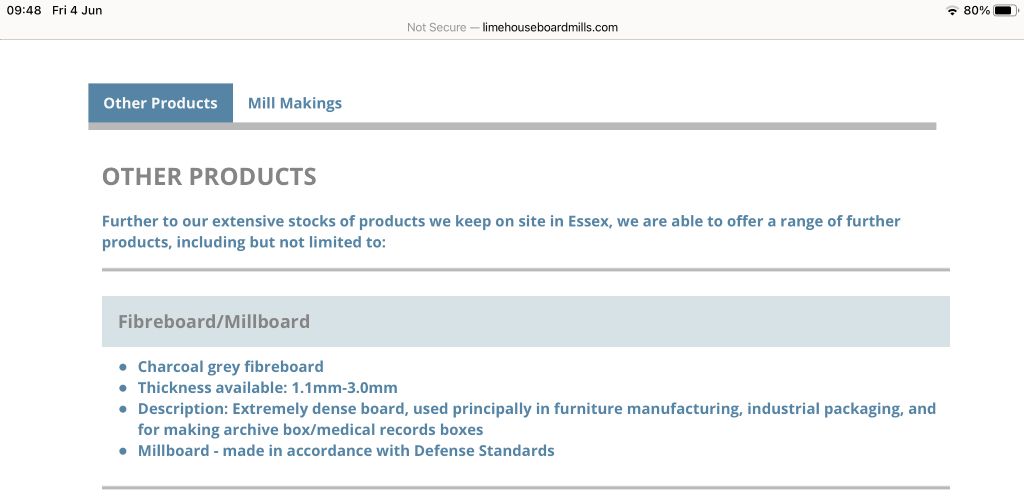
Task: Click the Thickness available 1.1mm-3.0mm line
Action: coord(268,387)
